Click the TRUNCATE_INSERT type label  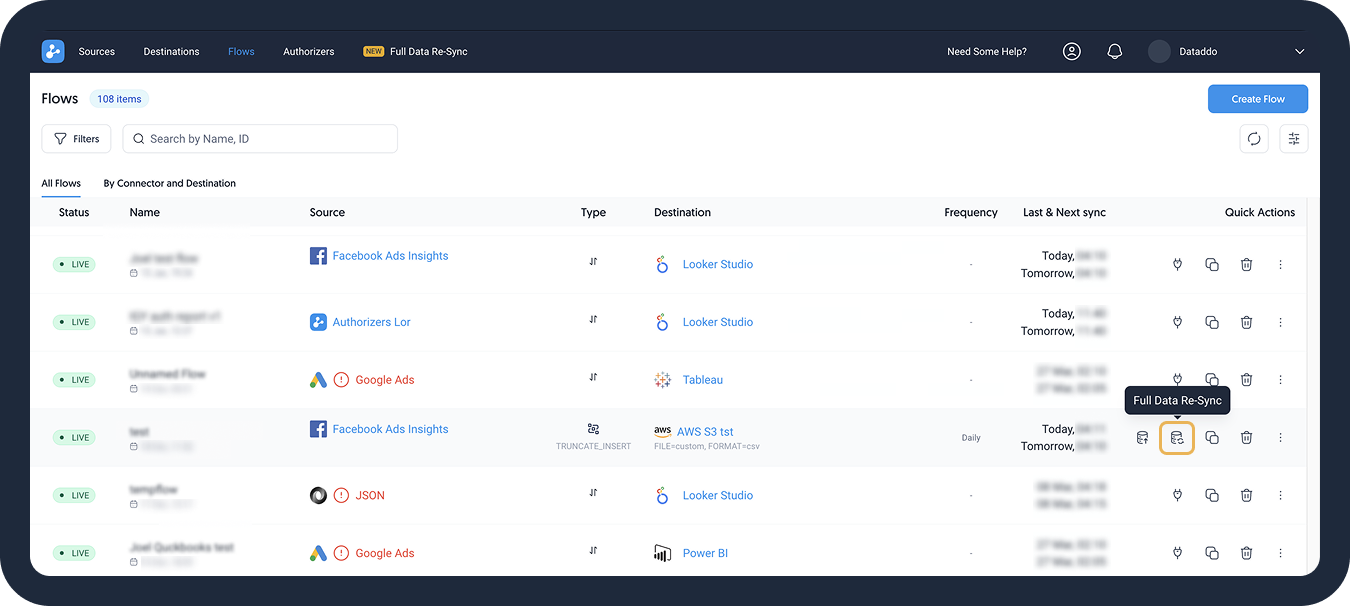(593, 446)
